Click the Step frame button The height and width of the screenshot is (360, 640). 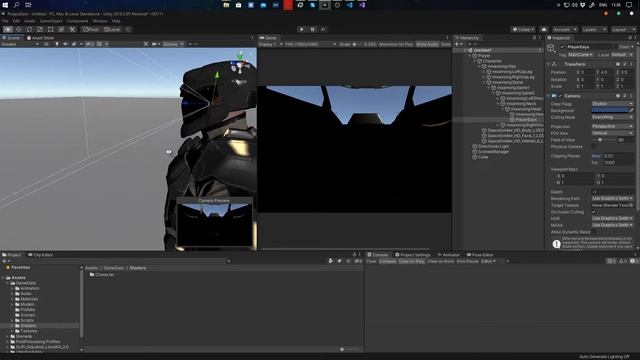pyautogui.click(x=323, y=29)
